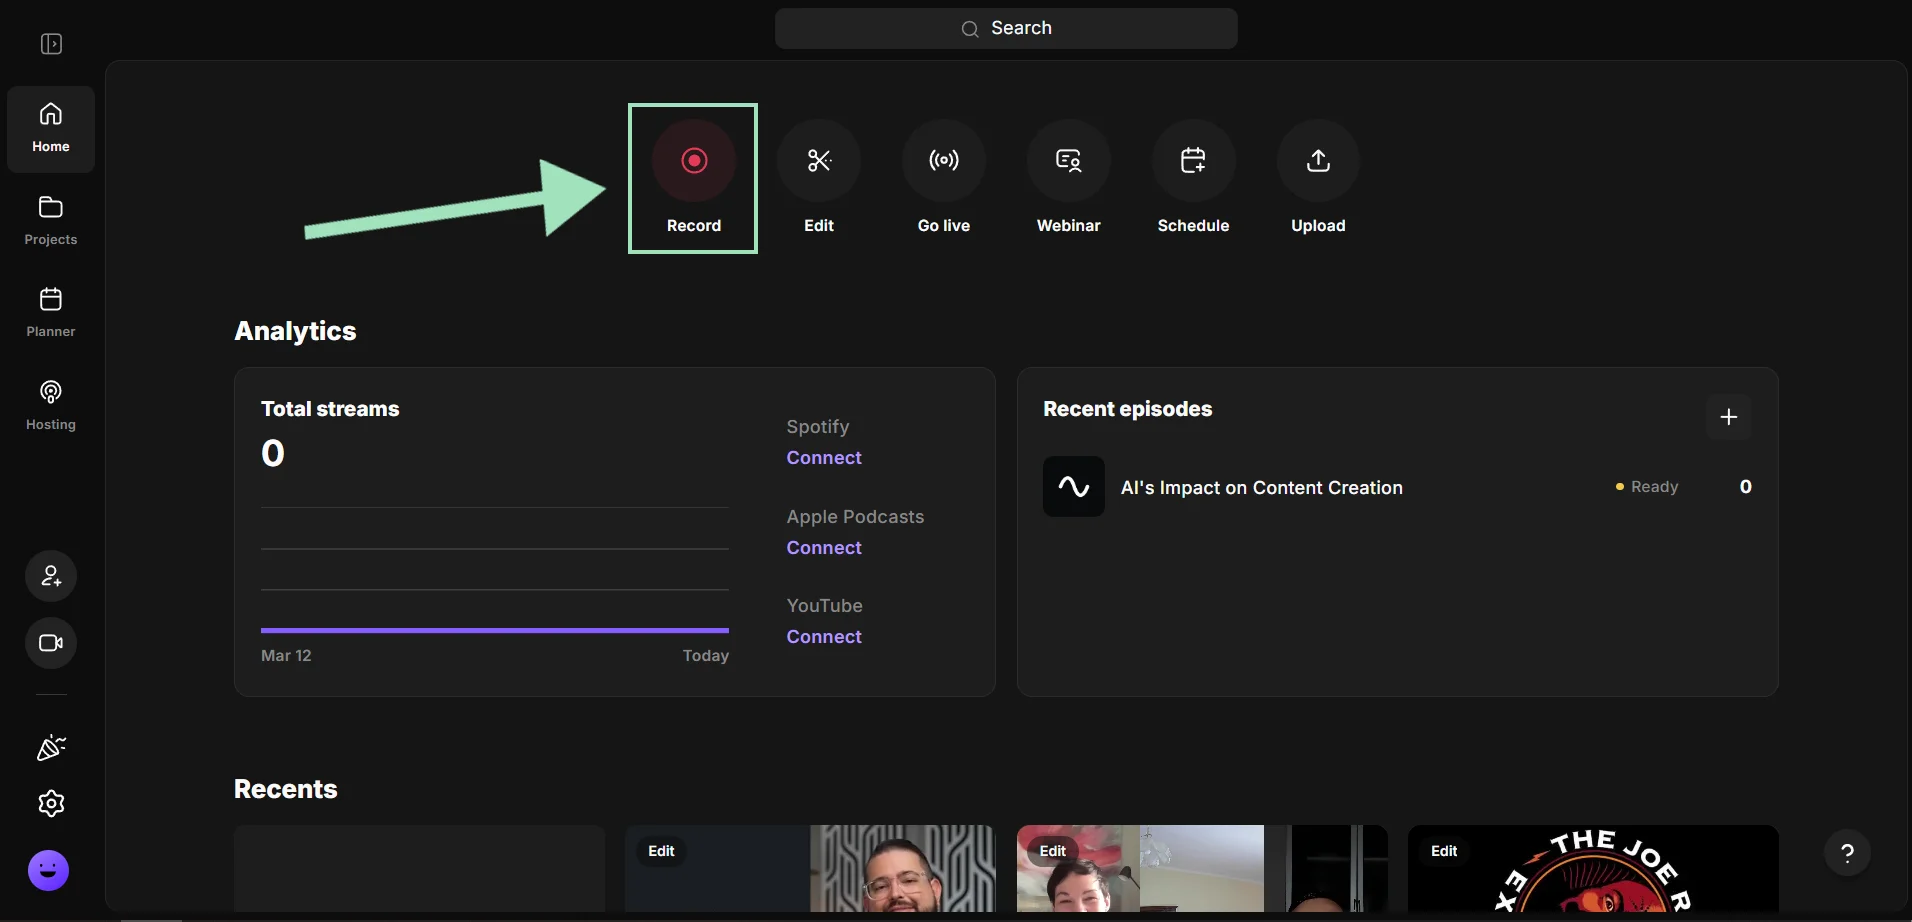Connect Spotify account

coord(824,458)
